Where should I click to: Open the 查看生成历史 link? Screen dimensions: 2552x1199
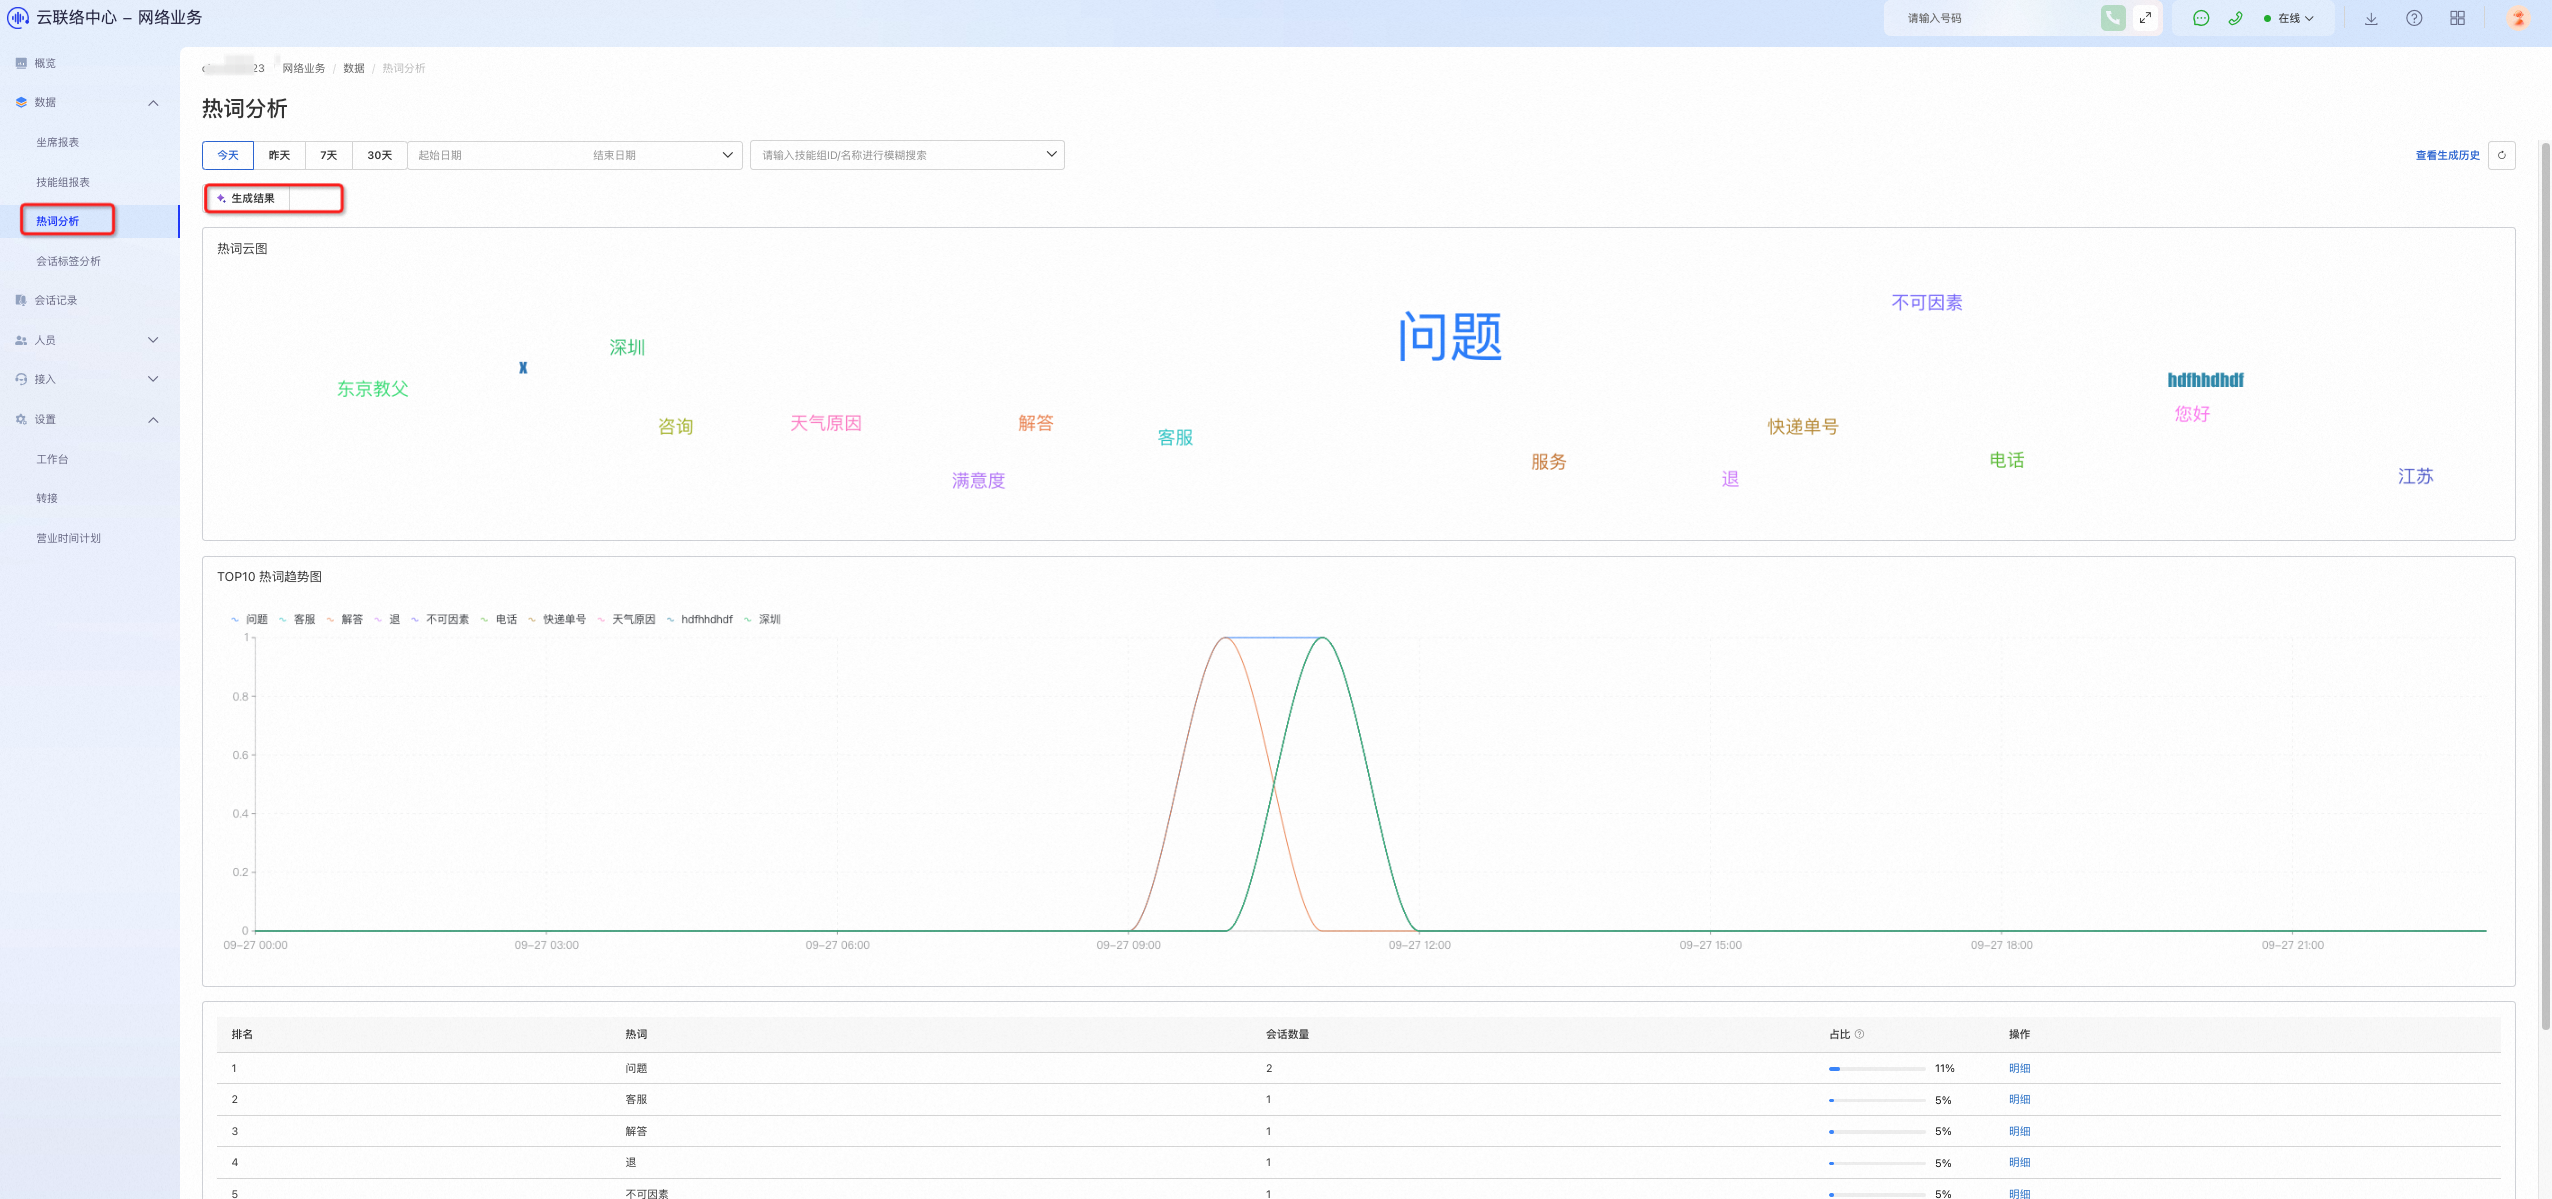[x=2447, y=155]
